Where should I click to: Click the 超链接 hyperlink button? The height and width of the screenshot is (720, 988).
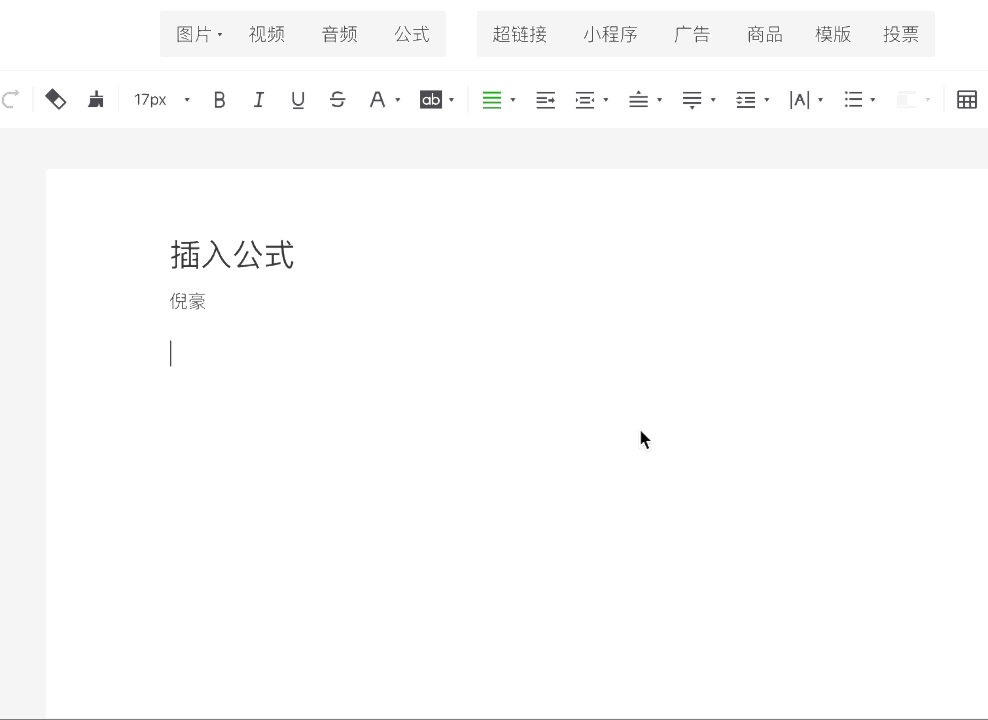pos(520,33)
